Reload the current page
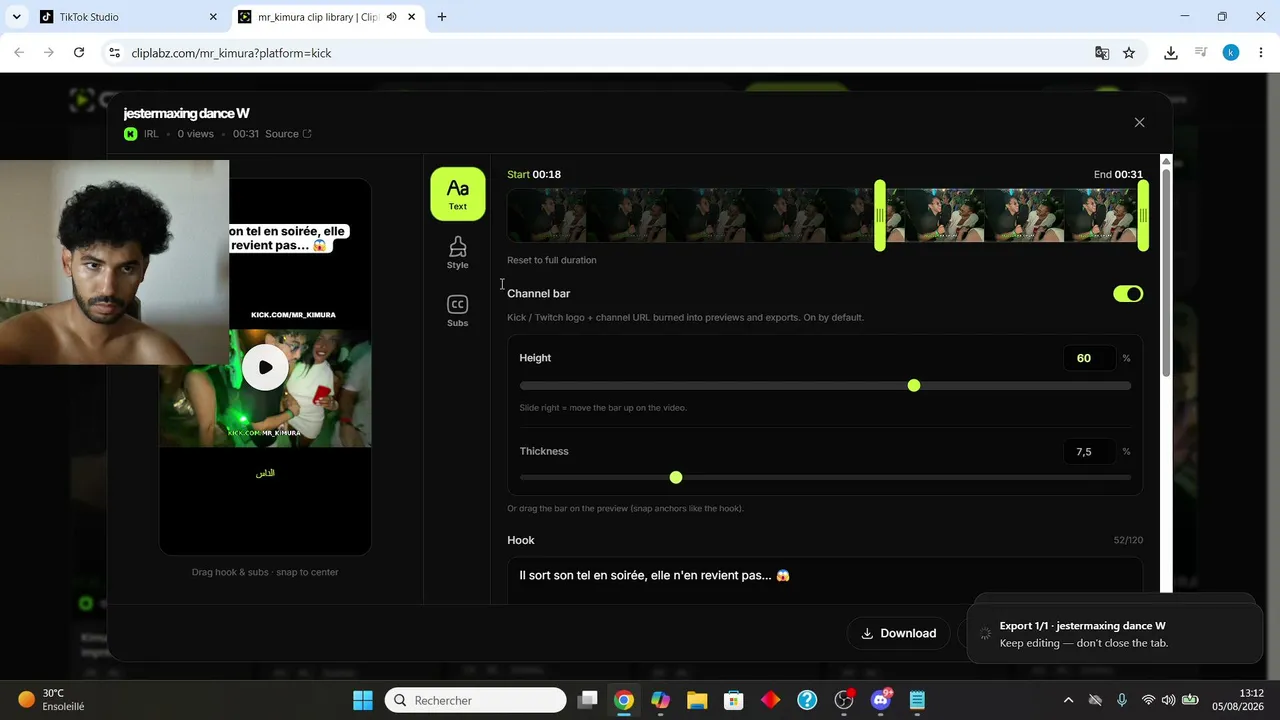Image resolution: width=1280 pixels, height=720 pixels. pyautogui.click(x=79, y=53)
